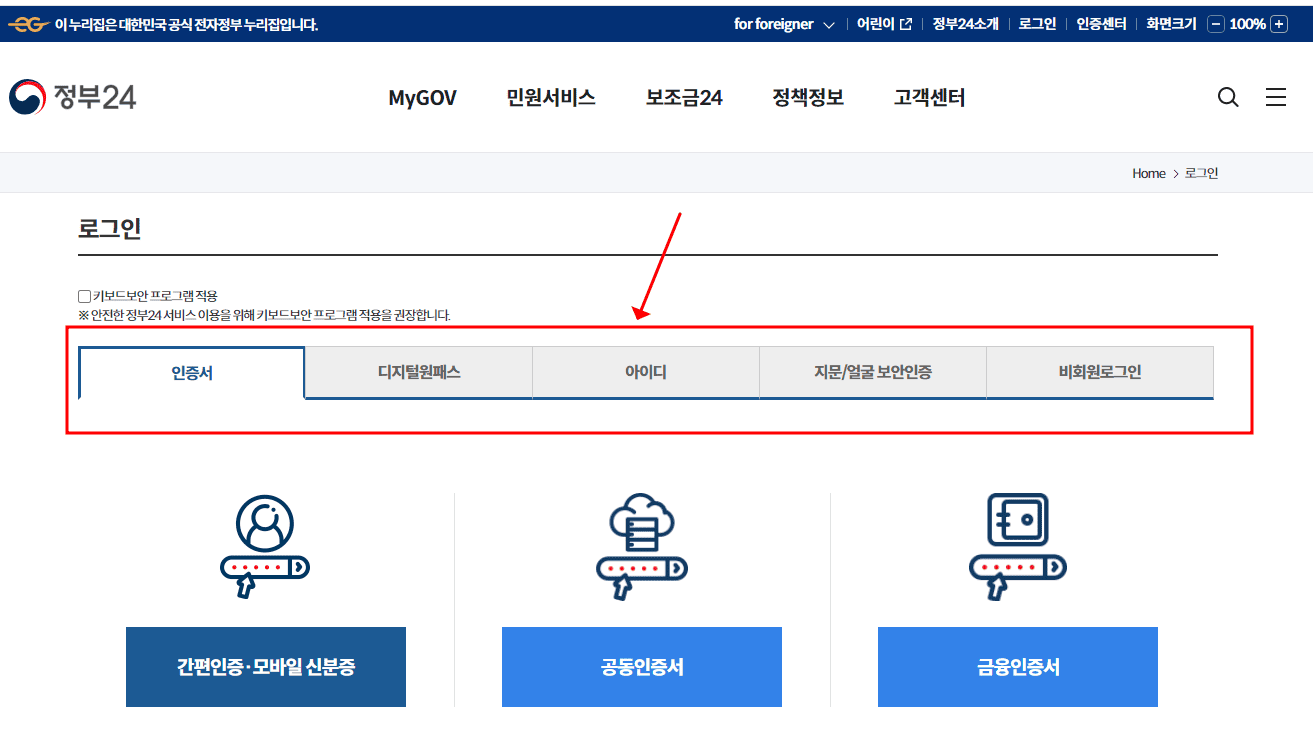Click the external-link icon beside 어린이
Screen dimensions: 1313x733
(x=905, y=23)
